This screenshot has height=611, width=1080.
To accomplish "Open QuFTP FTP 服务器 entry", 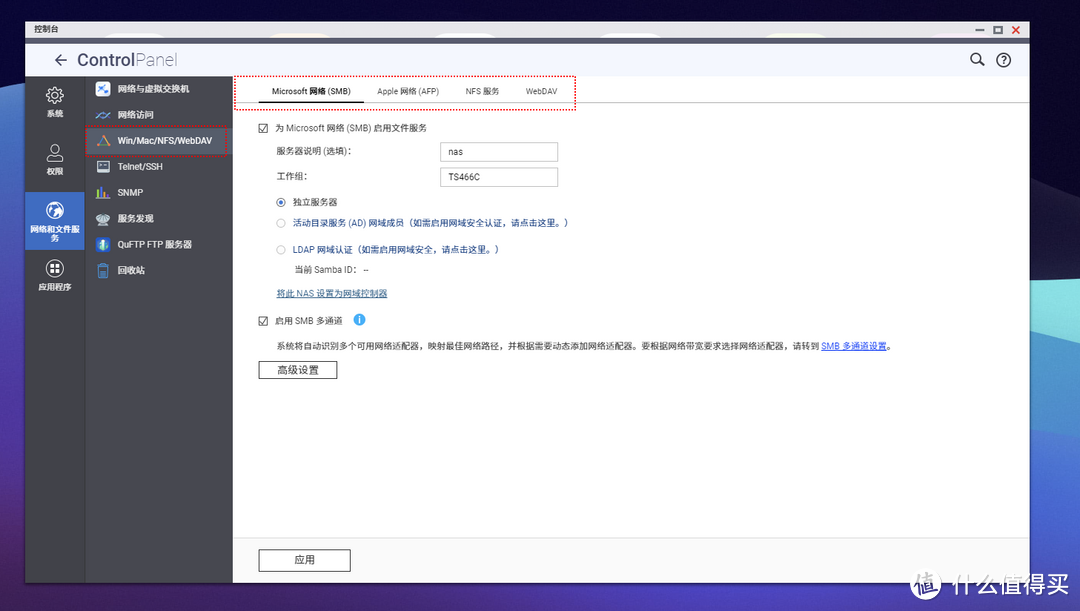I will point(159,245).
